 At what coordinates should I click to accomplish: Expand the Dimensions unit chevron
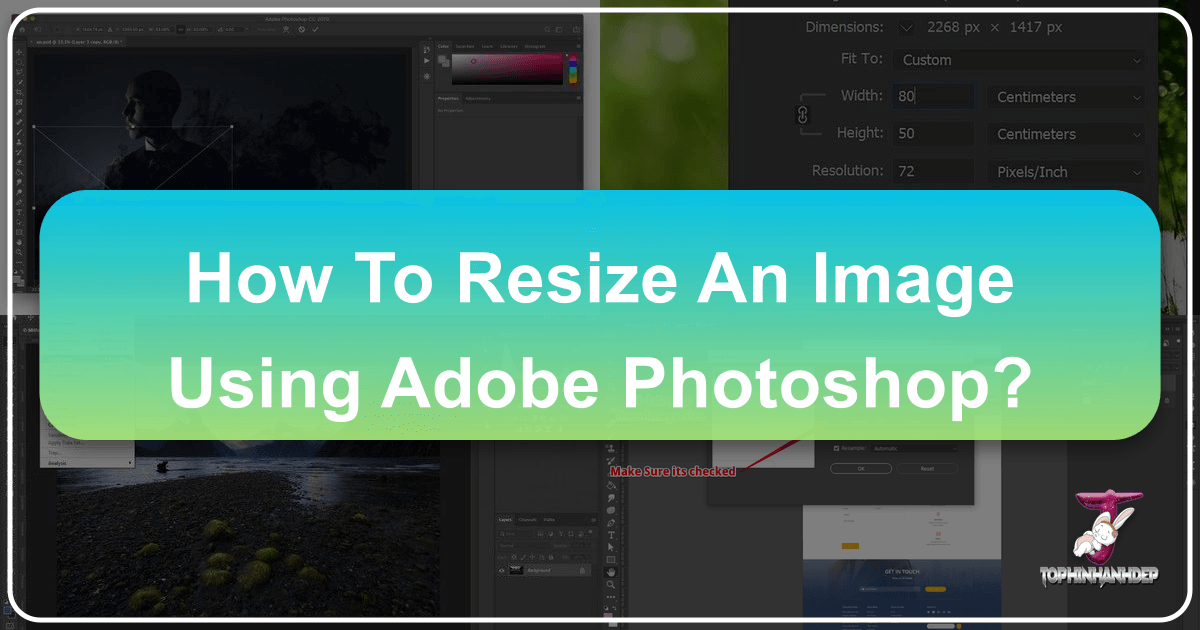(x=906, y=27)
